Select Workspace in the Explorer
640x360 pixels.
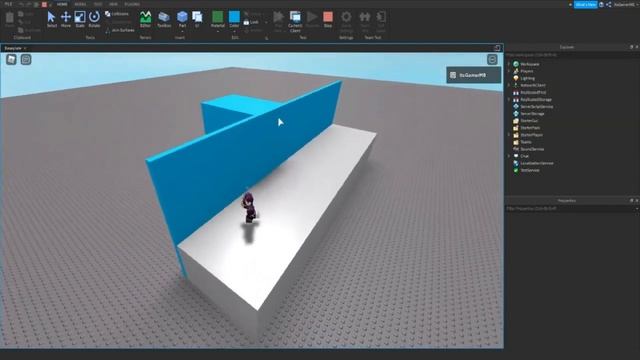pyautogui.click(x=529, y=64)
